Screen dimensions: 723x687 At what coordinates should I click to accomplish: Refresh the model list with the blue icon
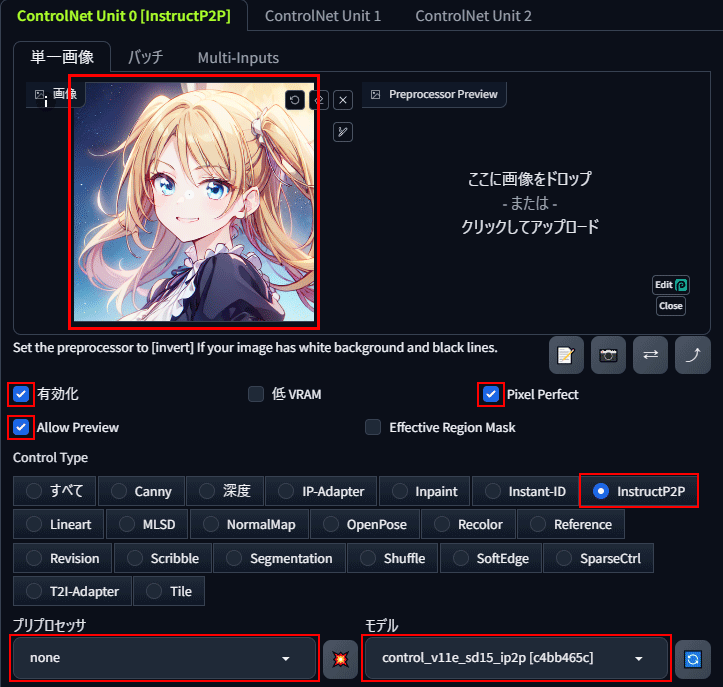point(693,659)
